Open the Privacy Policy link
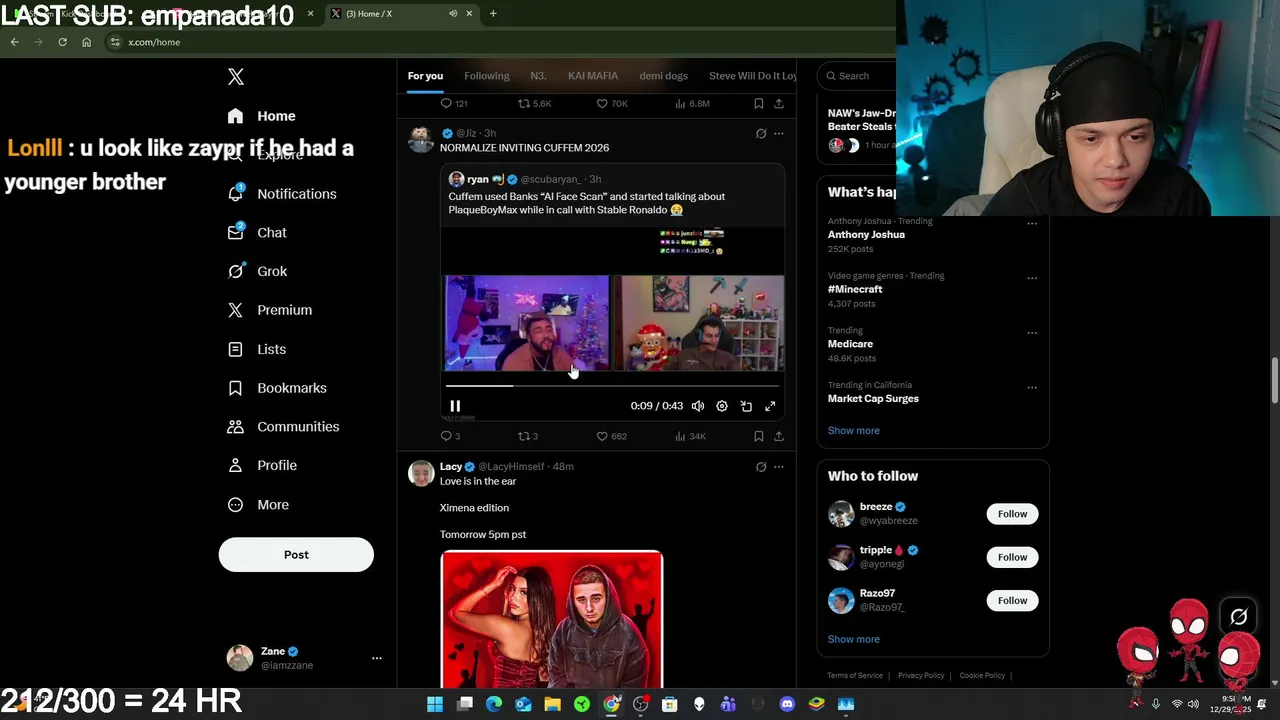Screen dimensions: 1280x720 pyautogui.click(x=921, y=676)
